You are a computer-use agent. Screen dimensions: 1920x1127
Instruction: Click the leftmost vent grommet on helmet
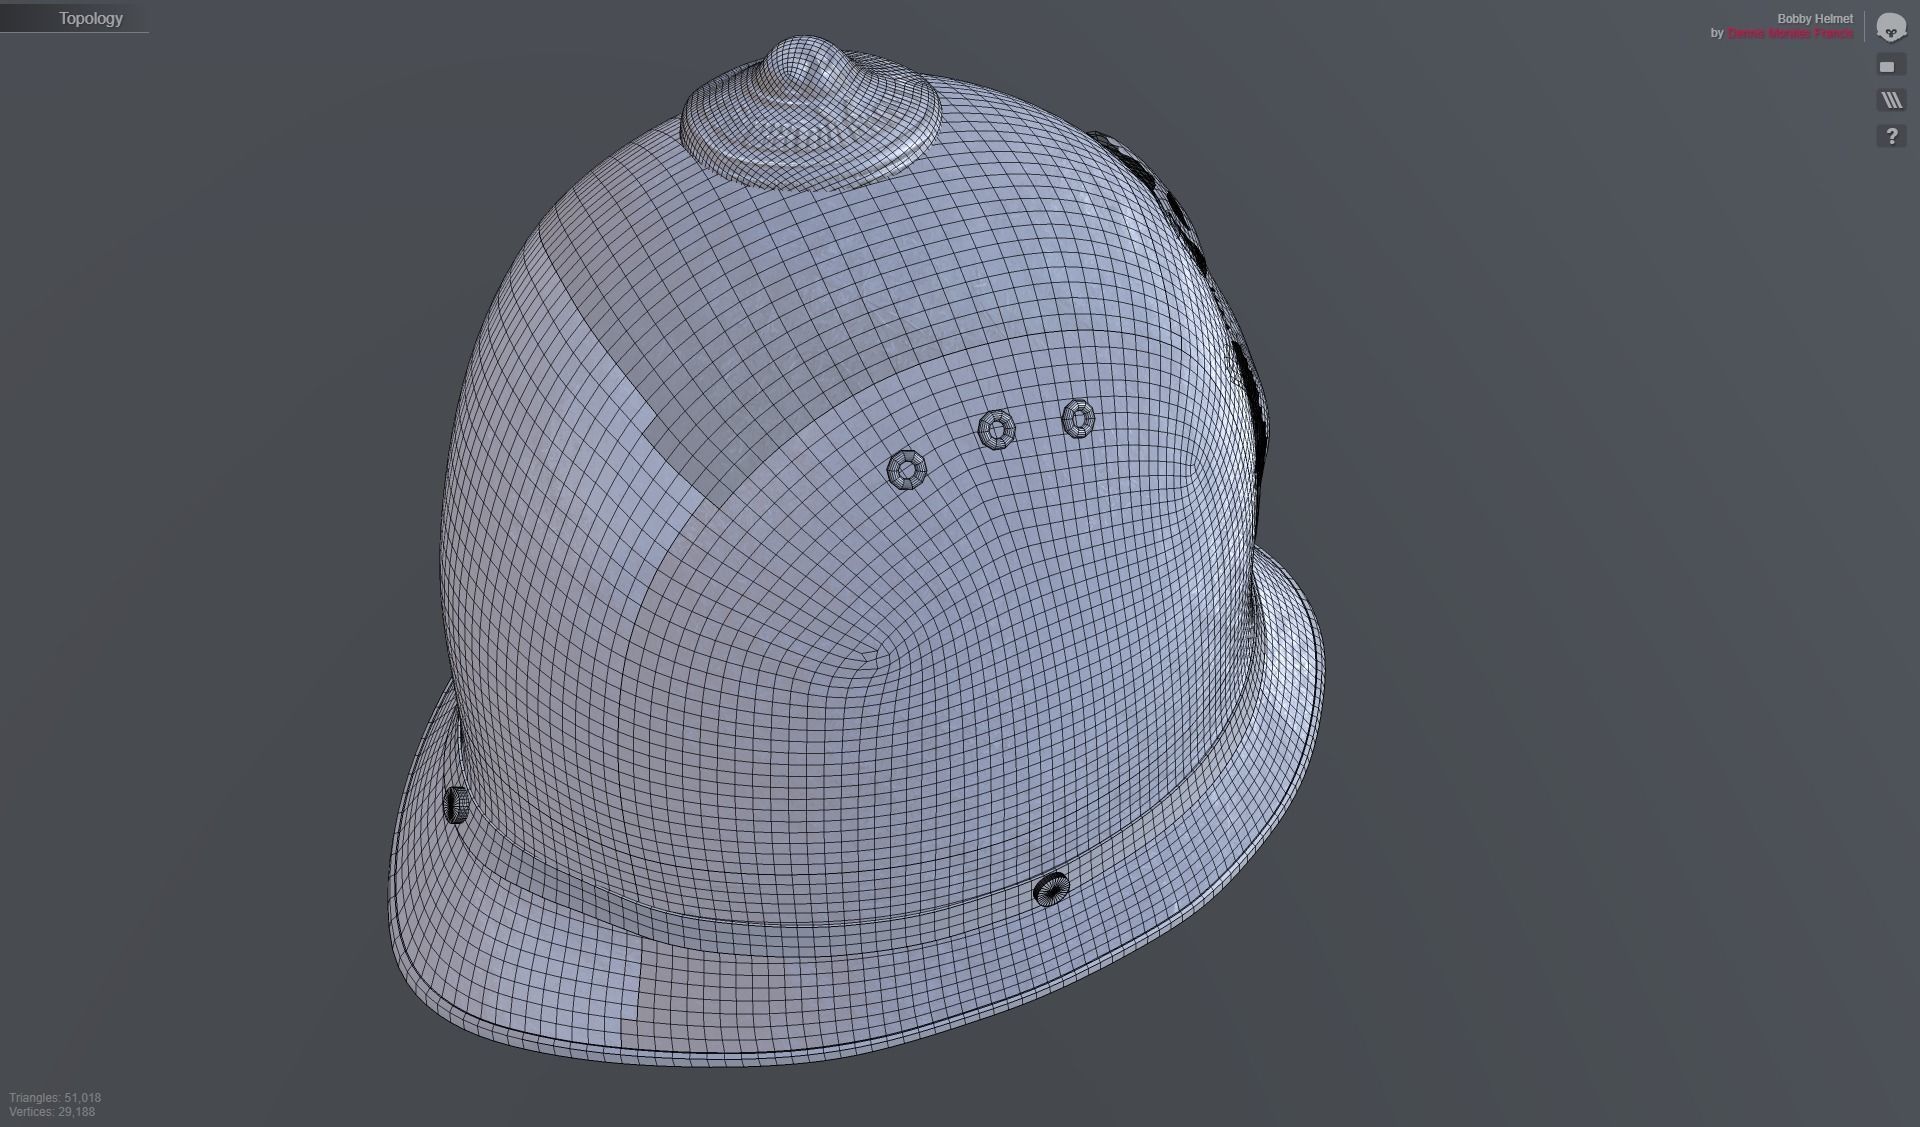pos(907,469)
